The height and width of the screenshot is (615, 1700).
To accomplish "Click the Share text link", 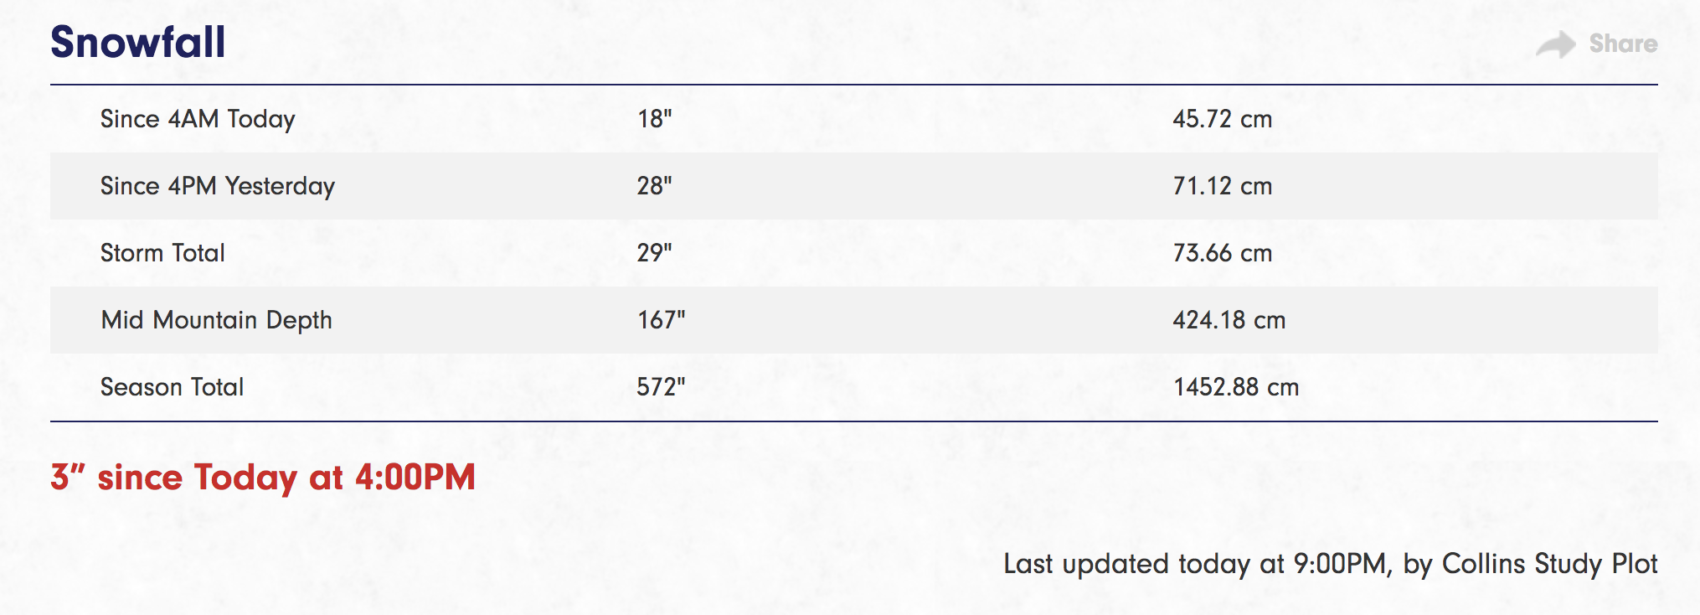I will [1623, 44].
